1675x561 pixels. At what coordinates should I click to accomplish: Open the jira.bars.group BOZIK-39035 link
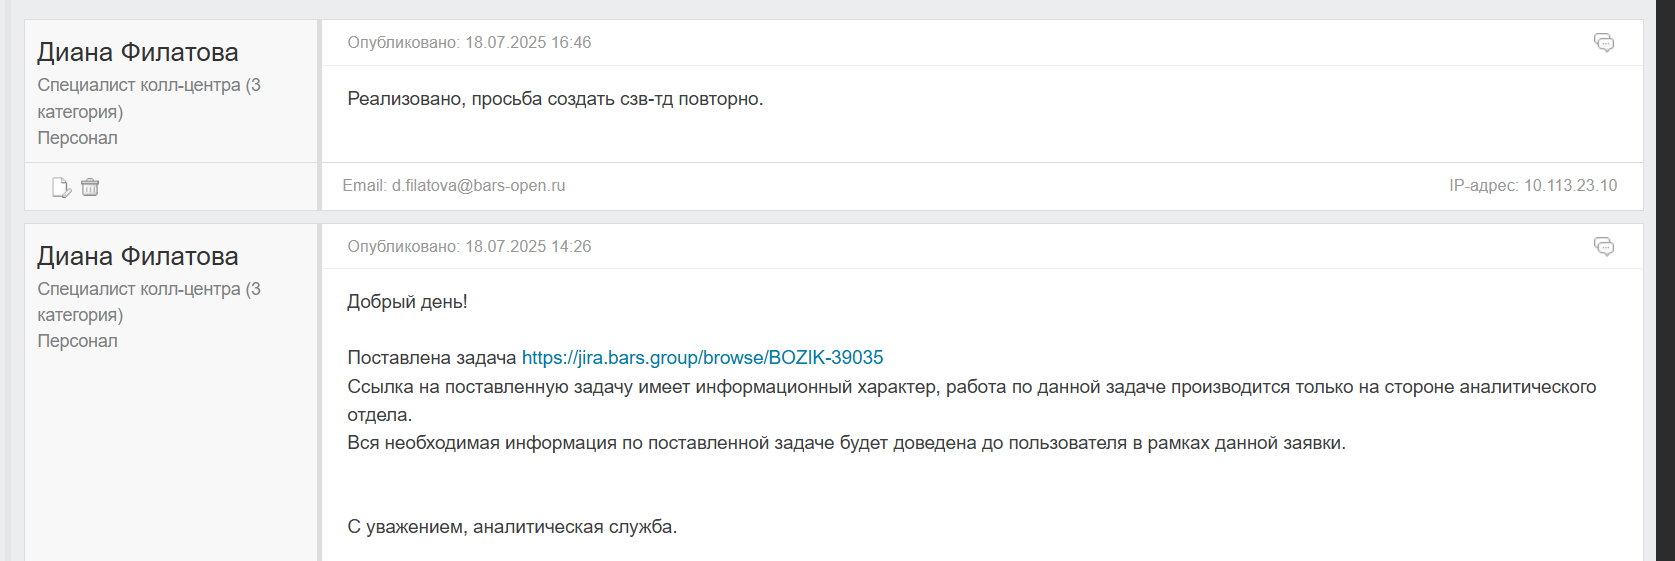(702, 358)
